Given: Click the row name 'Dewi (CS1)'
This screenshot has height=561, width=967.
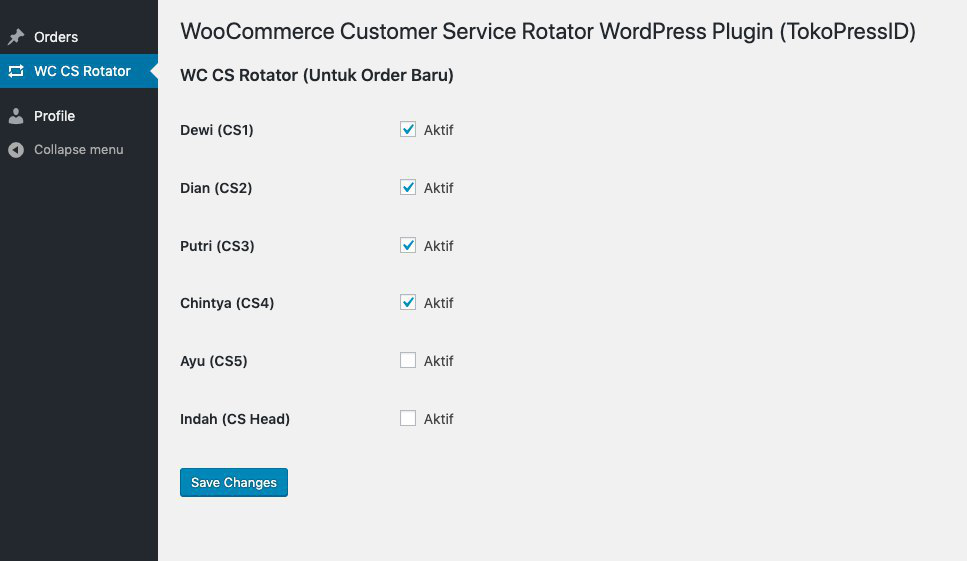Looking at the screenshot, I should [x=216, y=130].
